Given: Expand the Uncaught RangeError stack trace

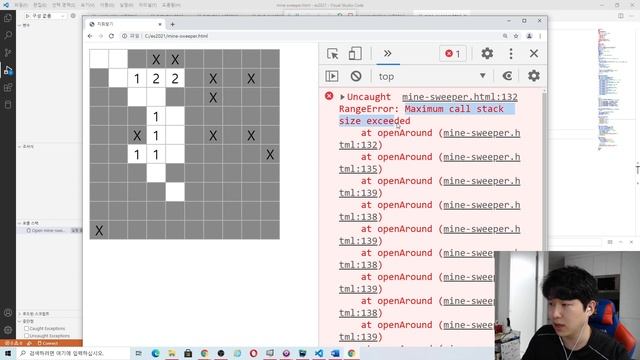Looking at the screenshot, I should [x=342, y=97].
